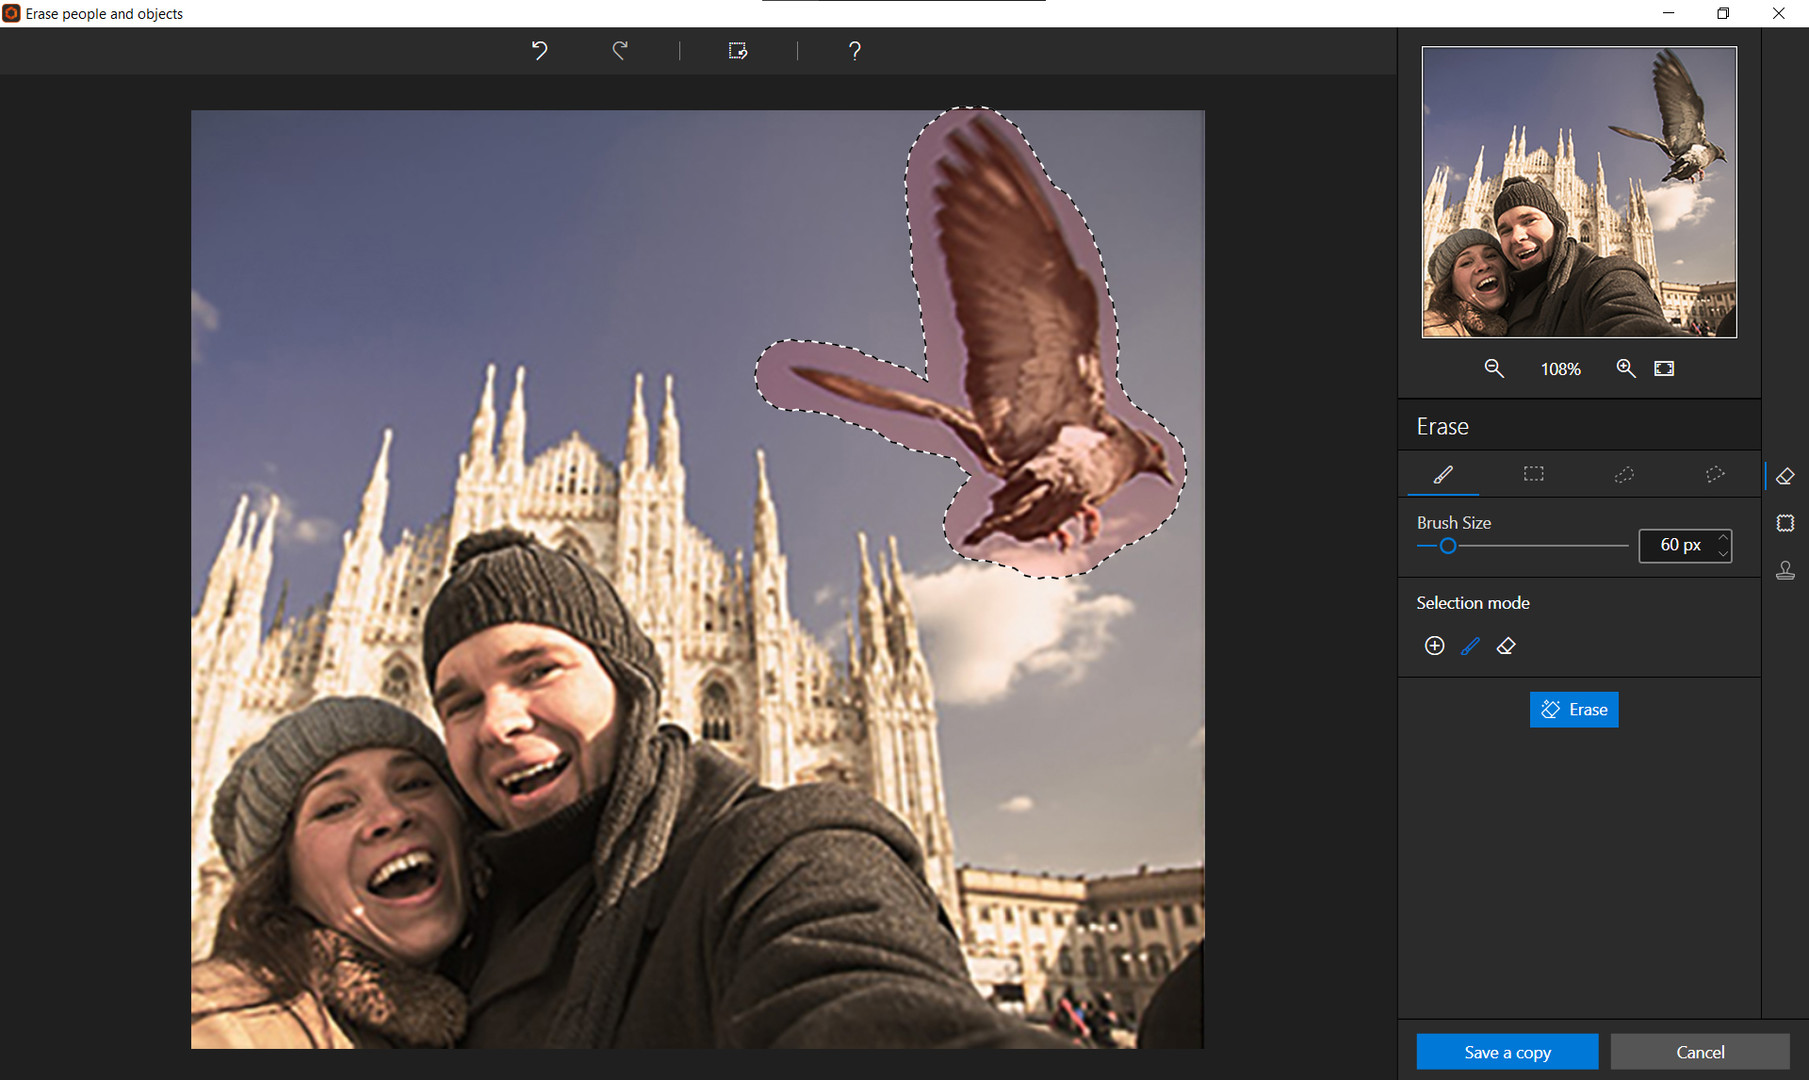This screenshot has width=1809, height=1080.
Task: Decrease brush size with the down stepper arrow
Action: click(1722, 553)
